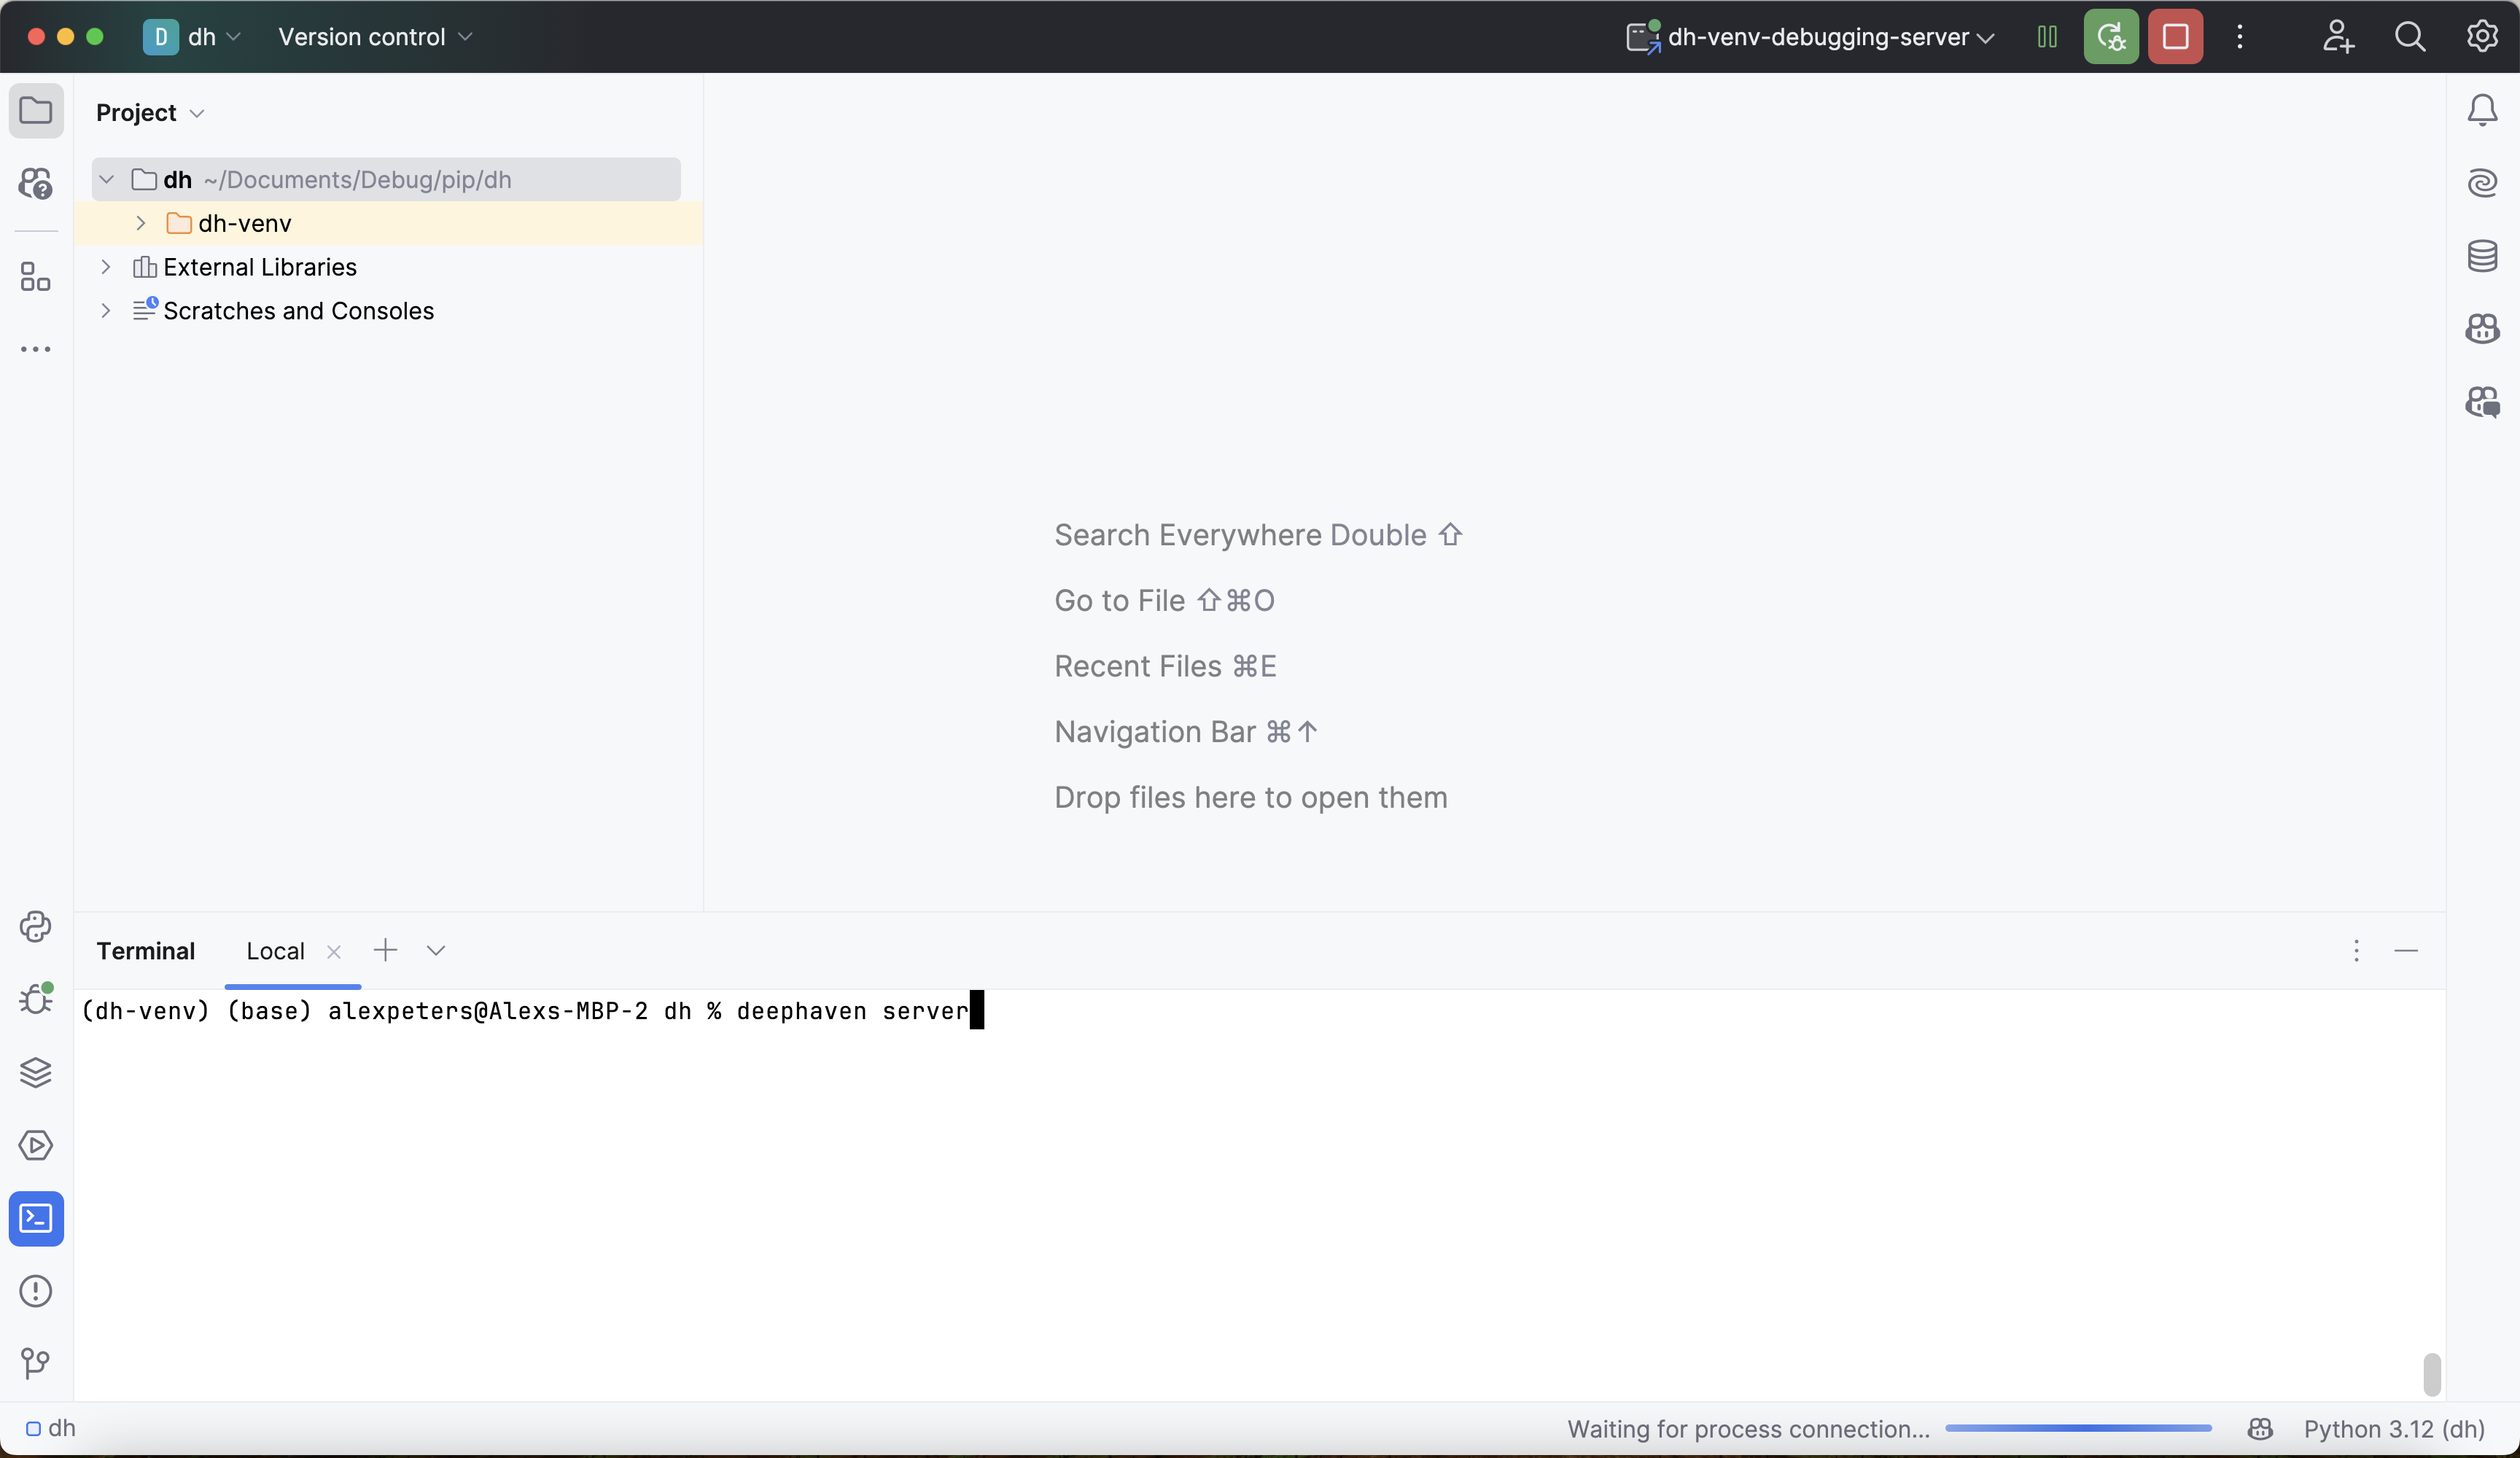Open the Database tool window

tap(2482, 256)
